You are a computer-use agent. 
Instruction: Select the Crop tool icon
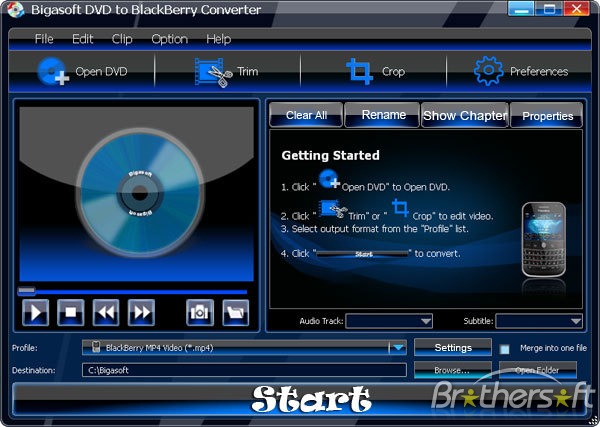pyautogui.click(x=359, y=71)
